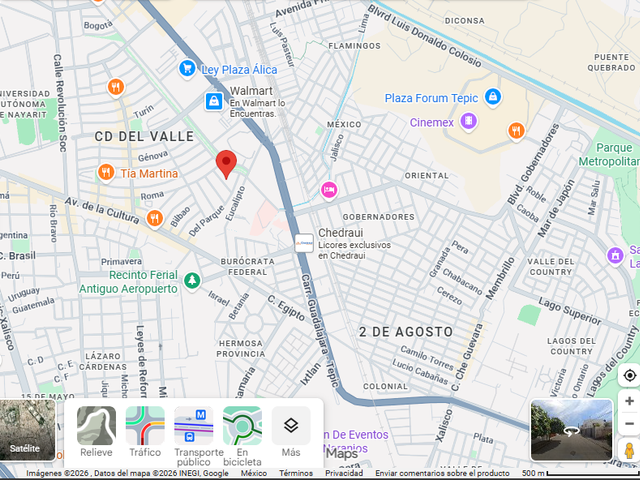
Task: Click the Tía Martina restaurant icon
Action: 106,172
